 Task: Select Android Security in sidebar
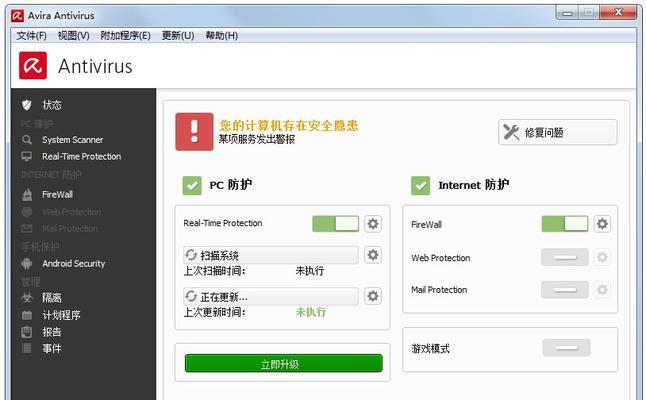[x=74, y=263]
